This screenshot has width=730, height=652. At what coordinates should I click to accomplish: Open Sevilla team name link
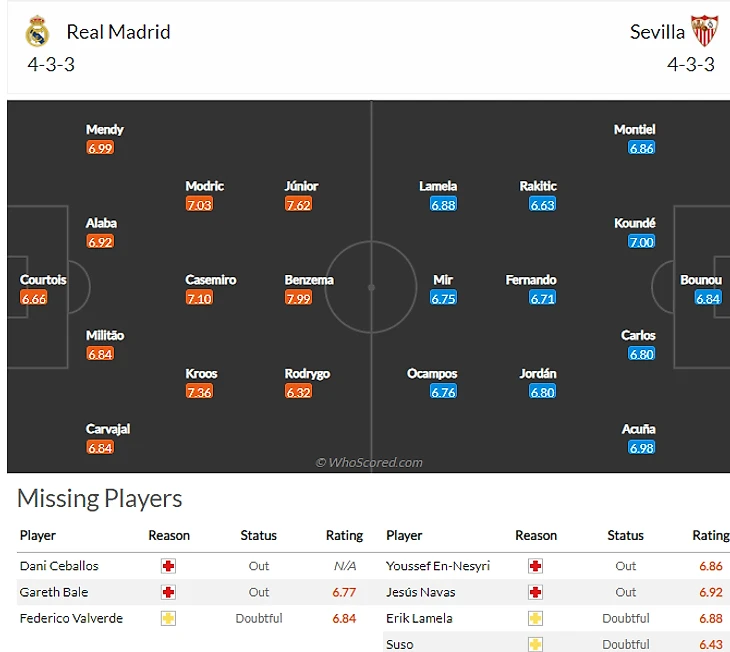tap(657, 32)
